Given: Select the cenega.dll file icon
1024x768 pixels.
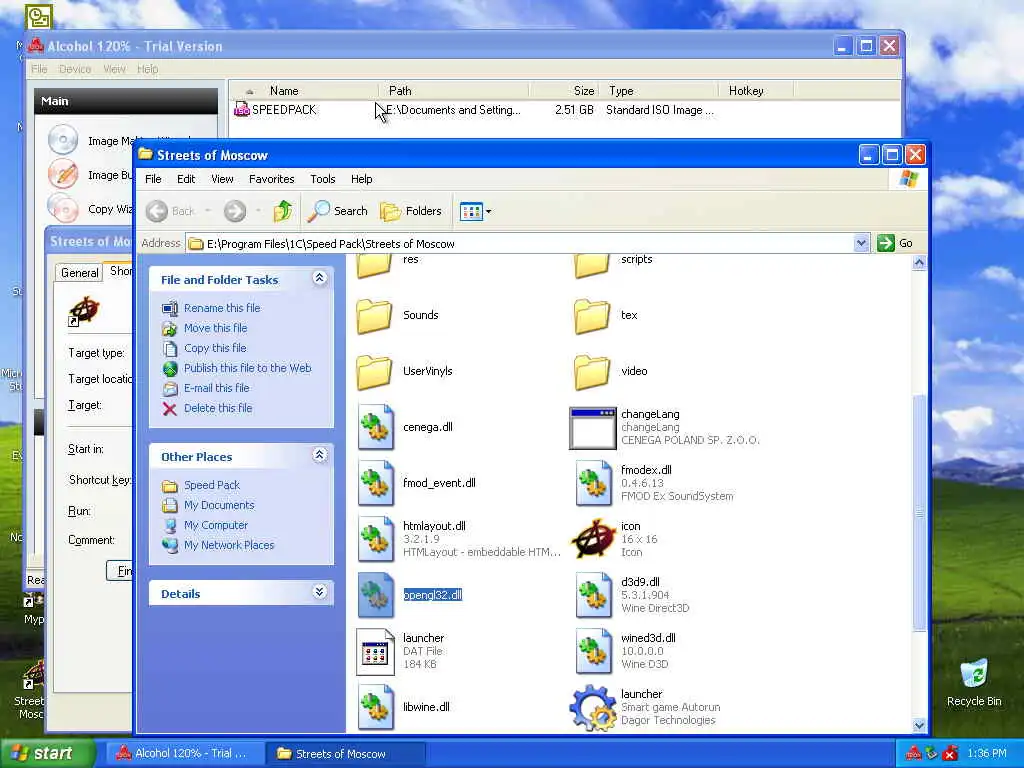Looking at the screenshot, I should click(376, 427).
